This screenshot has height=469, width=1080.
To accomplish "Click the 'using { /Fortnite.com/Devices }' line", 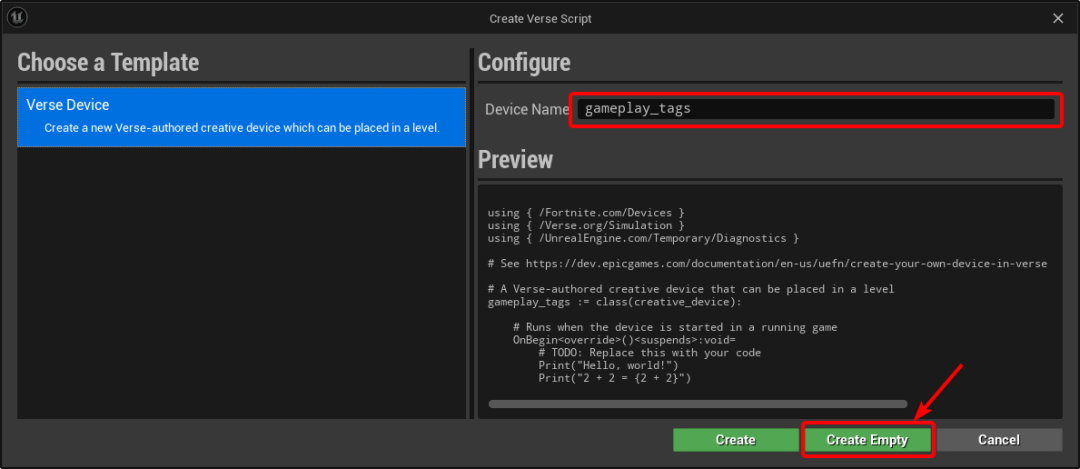I will [x=585, y=213].
